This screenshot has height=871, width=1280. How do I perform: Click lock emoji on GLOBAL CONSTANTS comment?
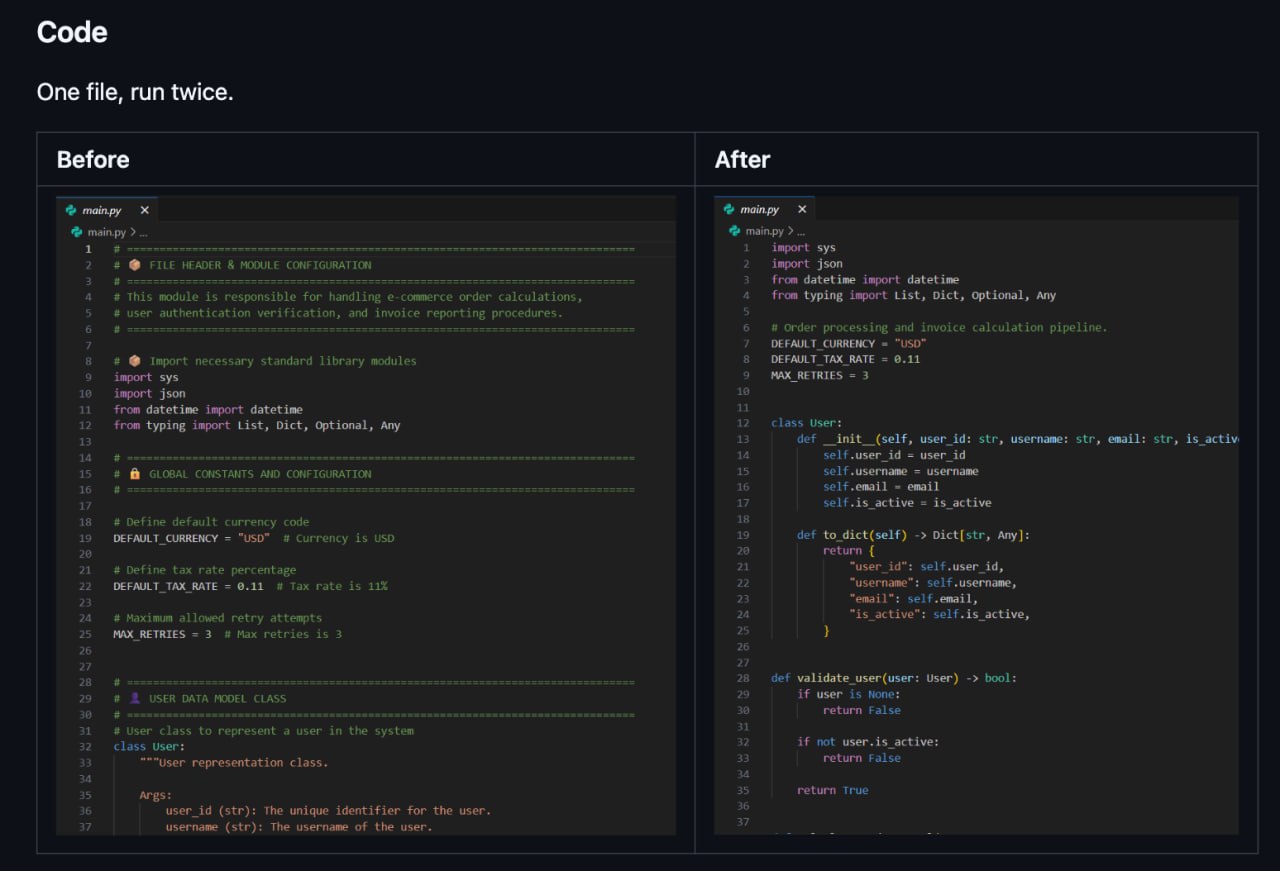pos(134,474)
